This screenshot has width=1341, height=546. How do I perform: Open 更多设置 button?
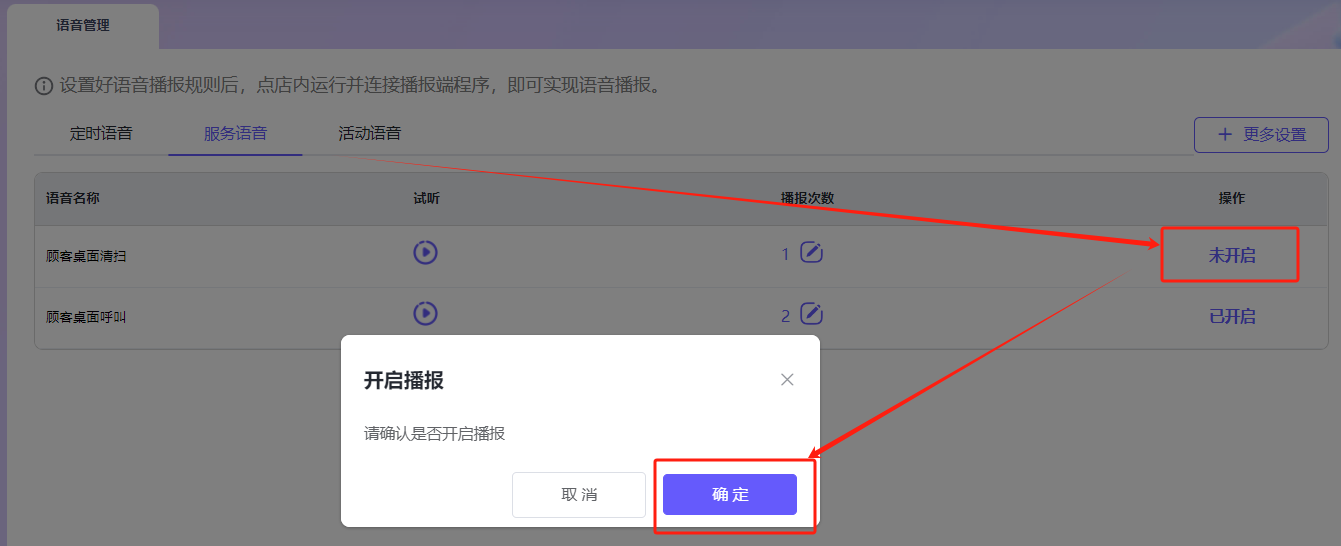click(1261, 135)
